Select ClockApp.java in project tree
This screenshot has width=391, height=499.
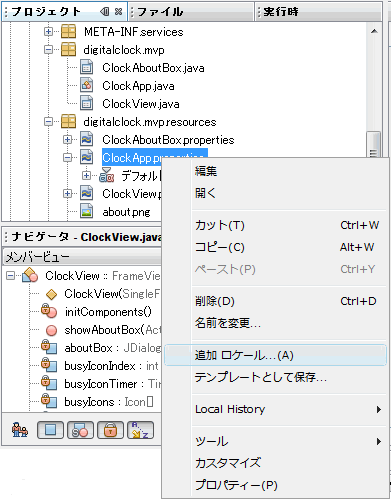[x=138, y=86]
